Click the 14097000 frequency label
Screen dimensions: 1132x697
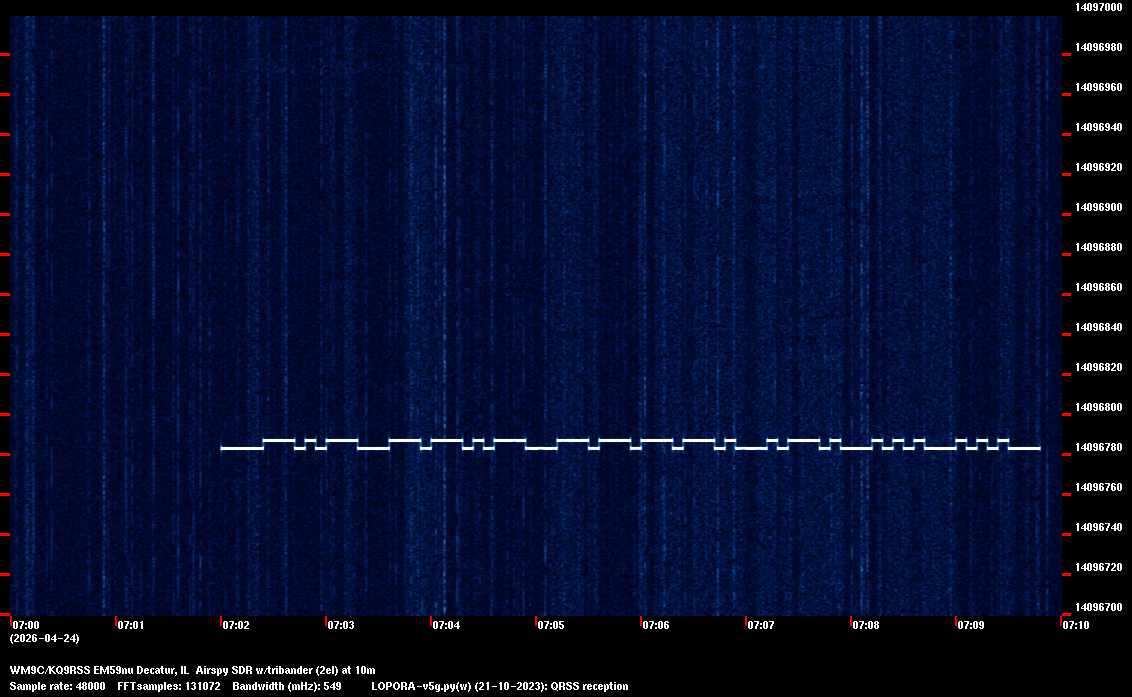1097,7
